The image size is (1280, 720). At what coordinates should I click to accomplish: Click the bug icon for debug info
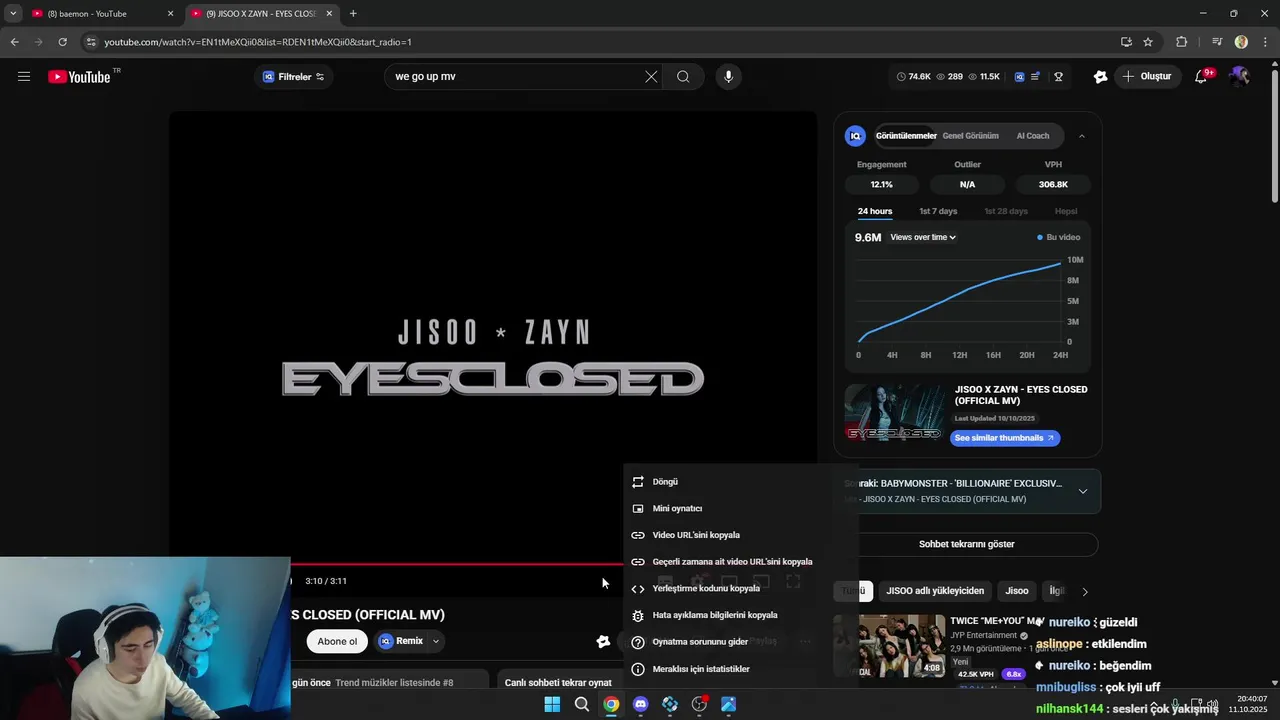(x=638, y=615)
